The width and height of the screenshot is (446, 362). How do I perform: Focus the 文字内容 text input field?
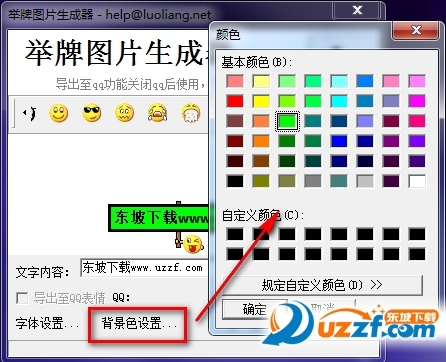[144, 268]
